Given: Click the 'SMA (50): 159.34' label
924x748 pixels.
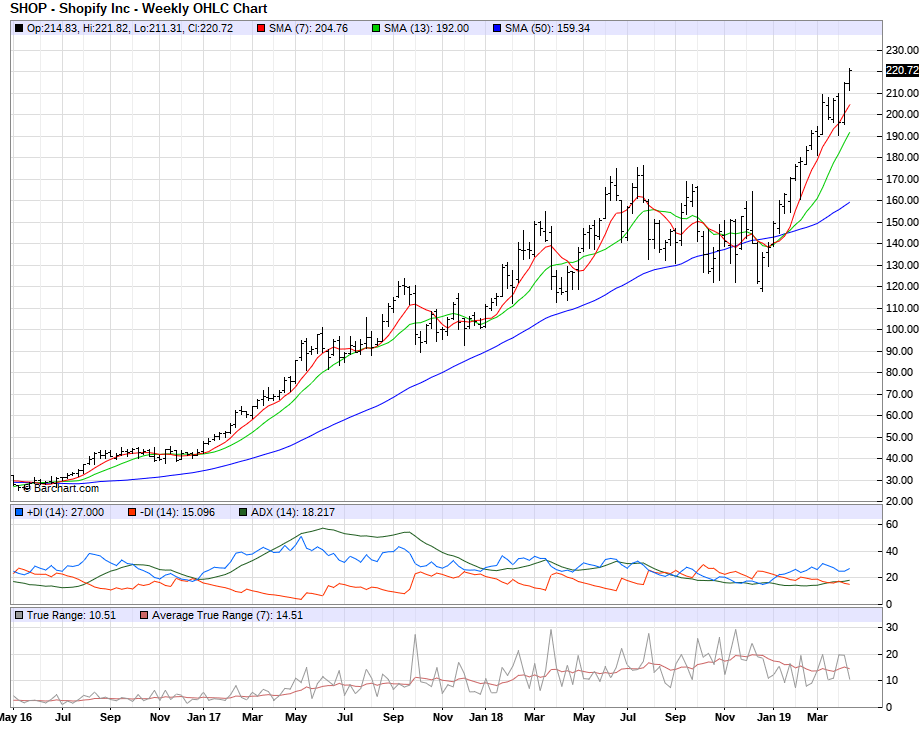Looking at the screenshot, I should pos(547,28).
